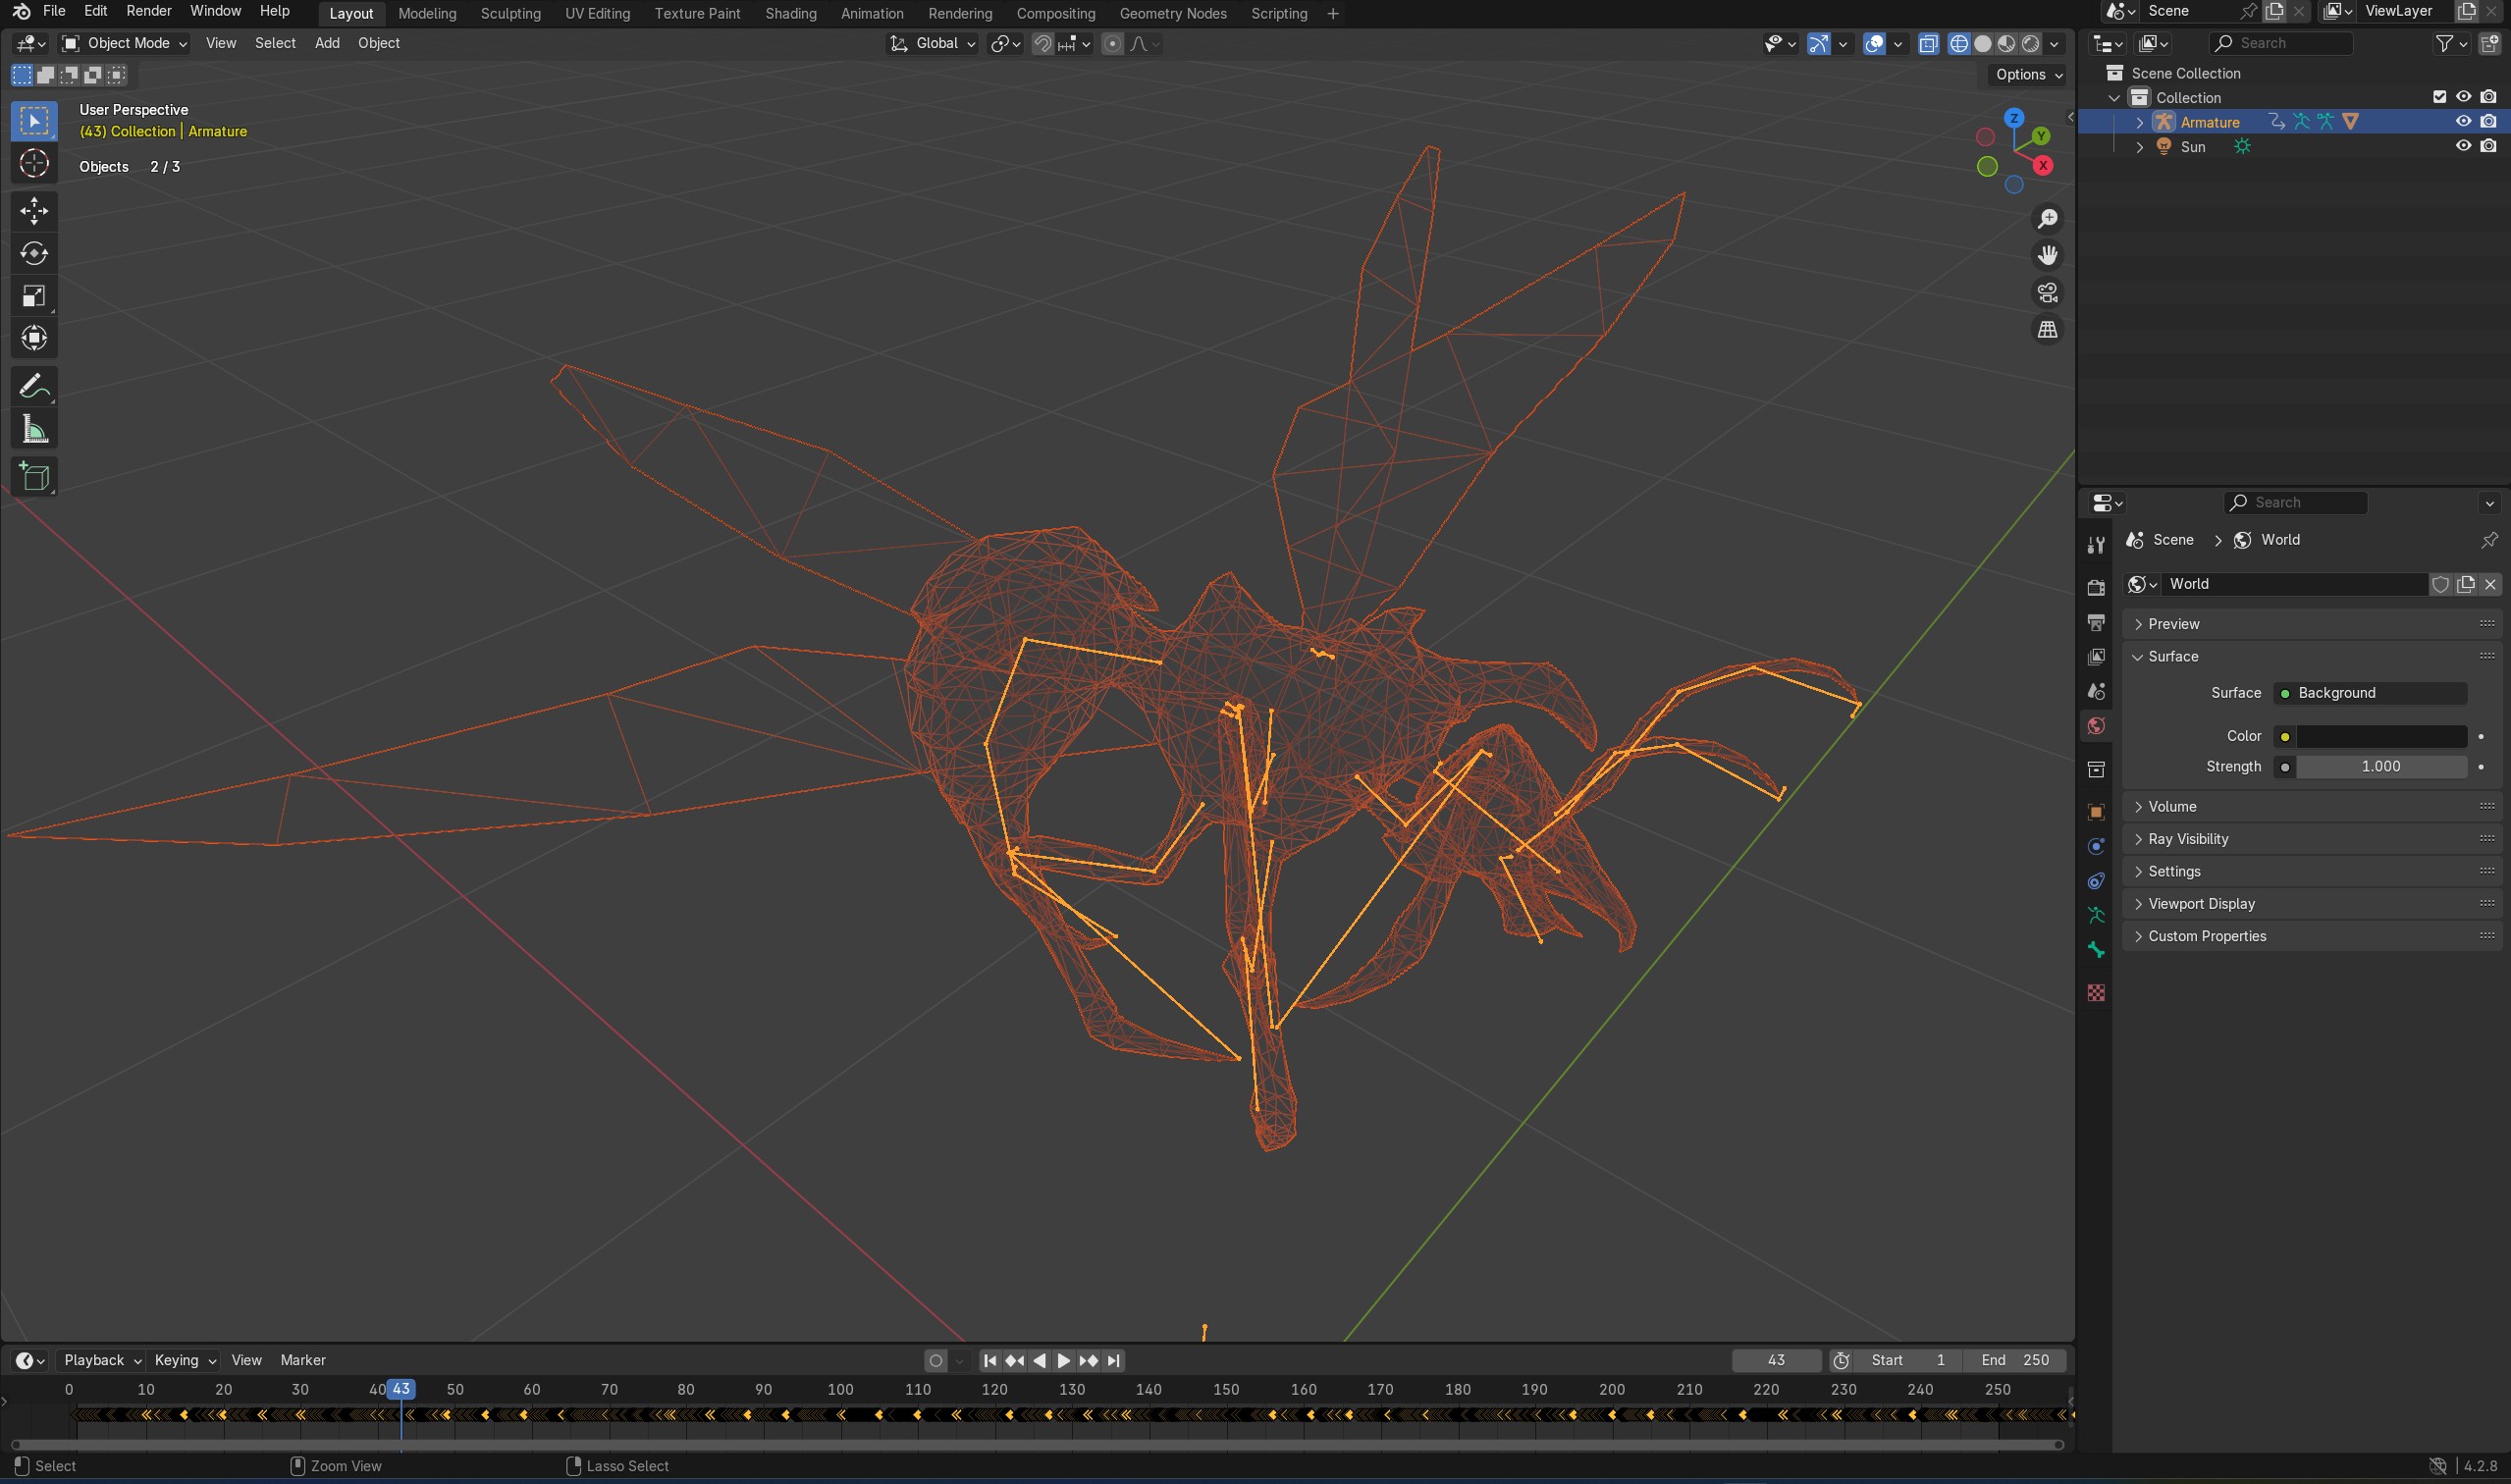Uncheck the Collection exclude checkbox
2511x1484 pixels.
[x=2439, y=97]
